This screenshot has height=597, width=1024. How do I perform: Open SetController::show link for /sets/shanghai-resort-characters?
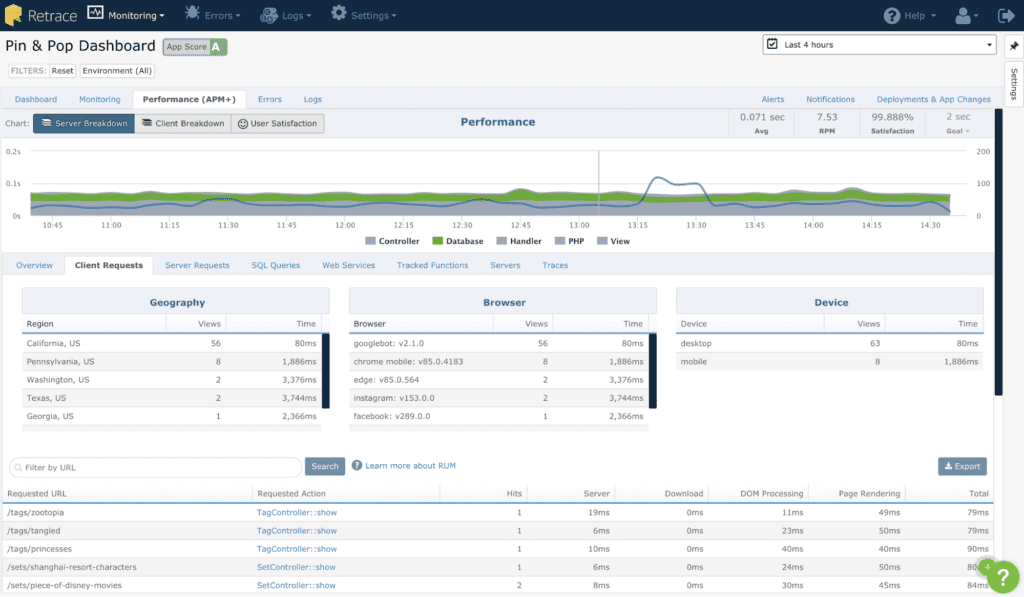tap(296, 568)
